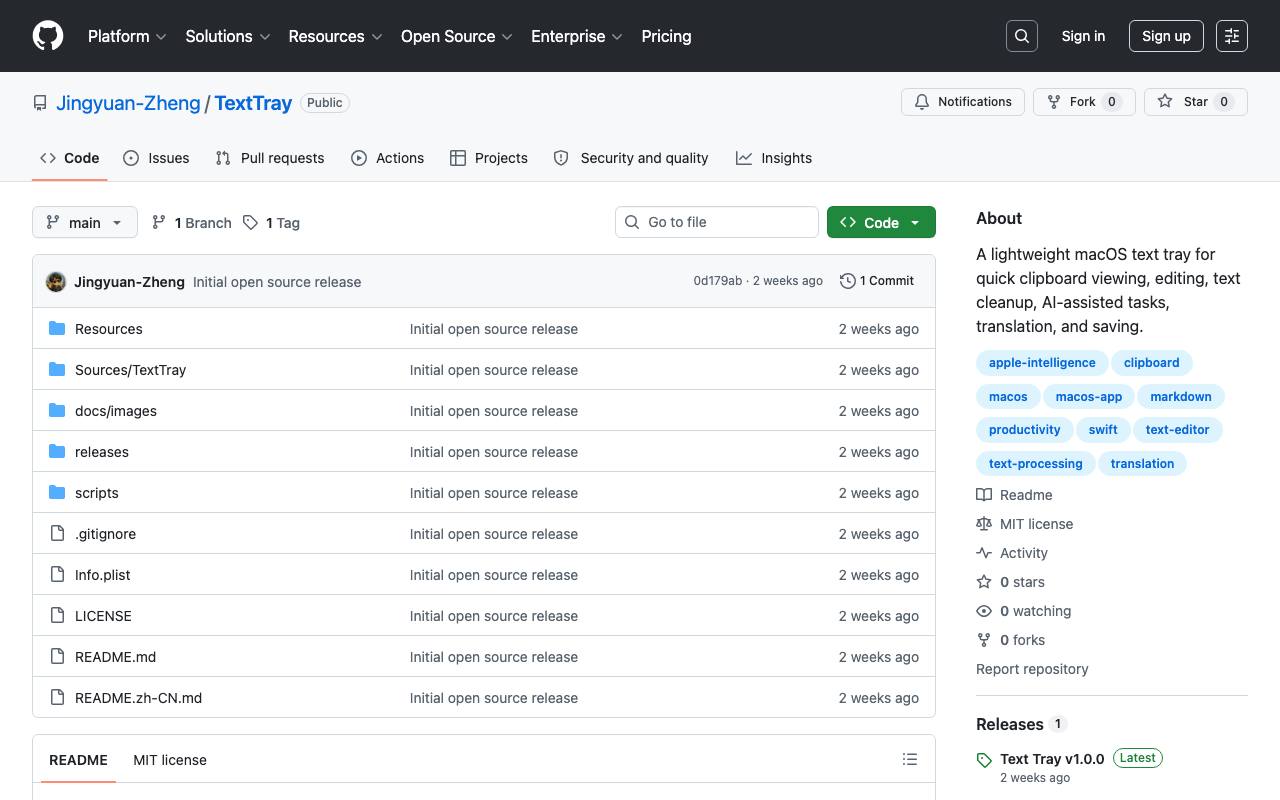
Task: Click the clipboard topic tag
Action: (1151, 363)
